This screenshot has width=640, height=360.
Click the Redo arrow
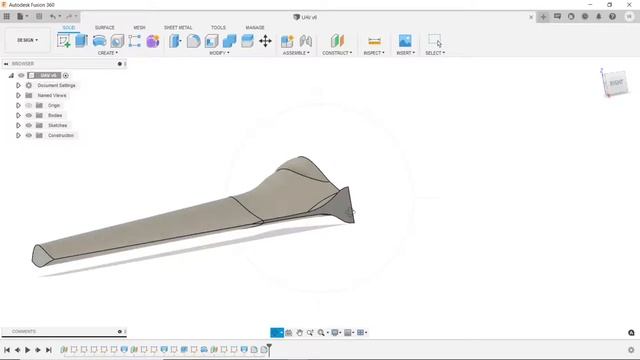(x=69, y=17)
